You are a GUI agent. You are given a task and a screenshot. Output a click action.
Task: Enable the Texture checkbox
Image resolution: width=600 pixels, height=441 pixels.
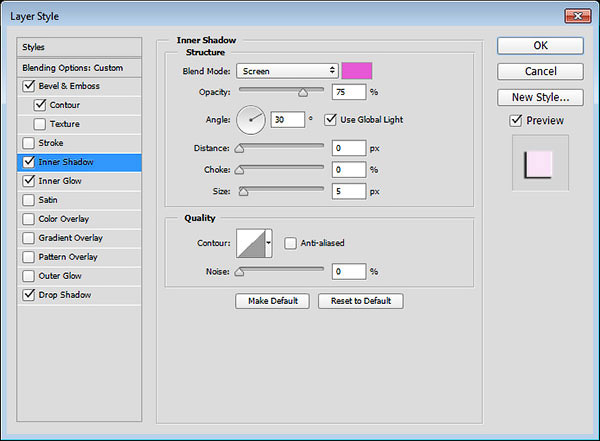(40, 124)
